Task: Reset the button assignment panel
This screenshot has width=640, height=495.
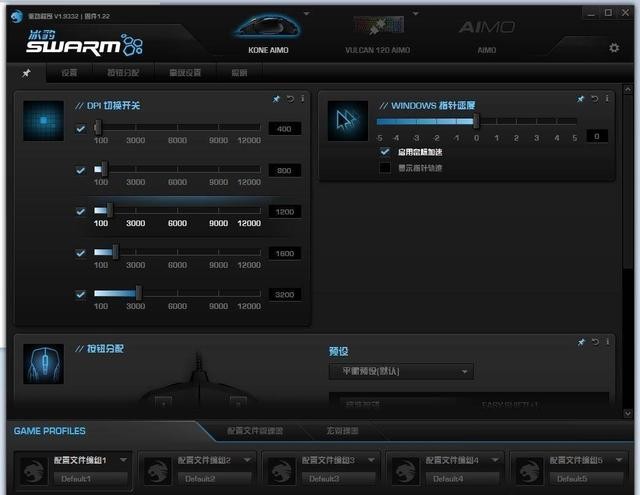Action: (595, 342)
